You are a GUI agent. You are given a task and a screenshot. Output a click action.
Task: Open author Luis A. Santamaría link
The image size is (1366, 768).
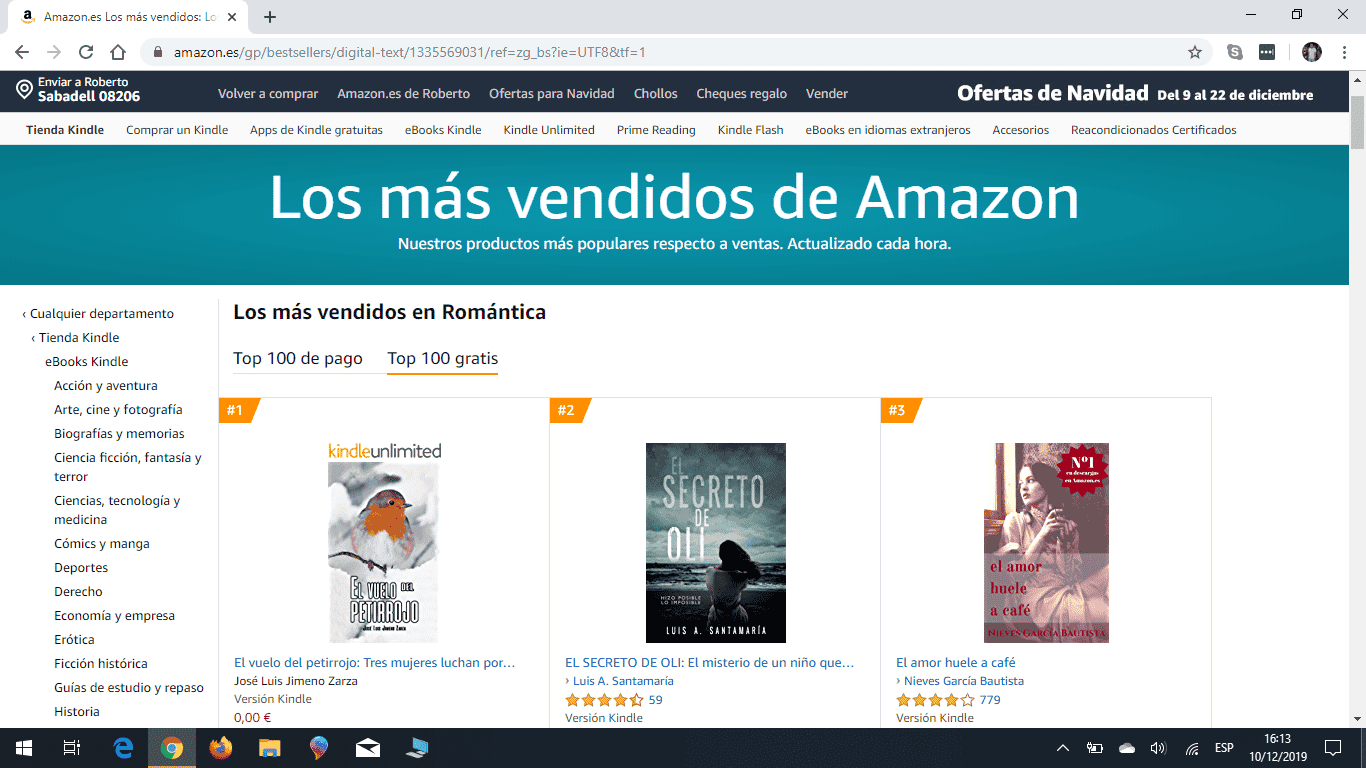tap(623, 681)
